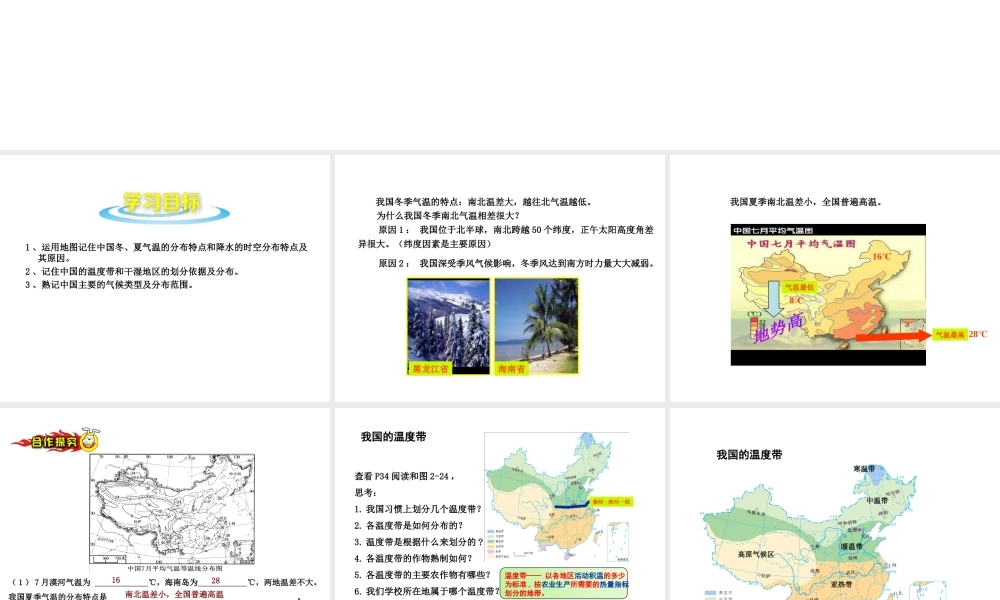The width and height of the screenshot is (1000, 600).
Task: Click question 3 温度带是根据什么来划分的
Action: point(418,542)
